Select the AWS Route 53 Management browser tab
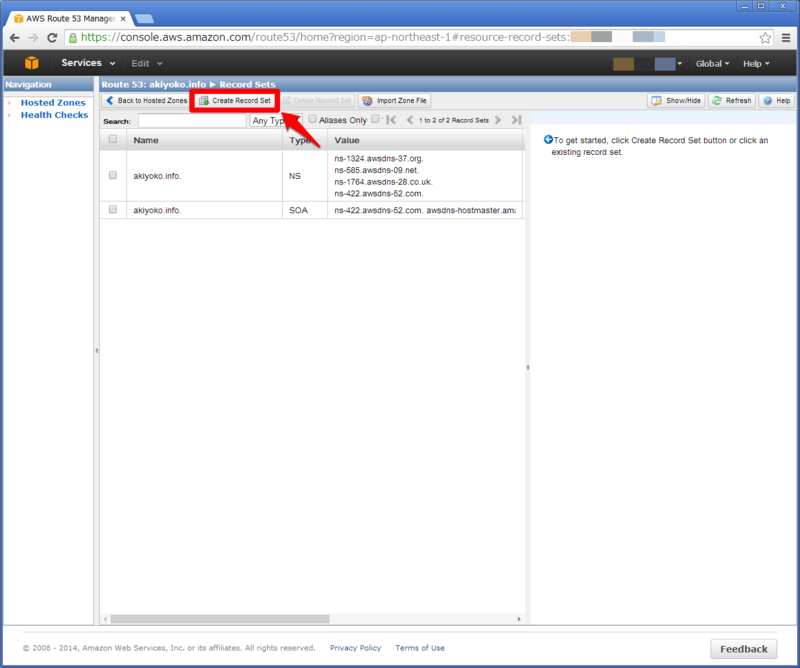This screenshot has width=800, height=668. [70, 18]
